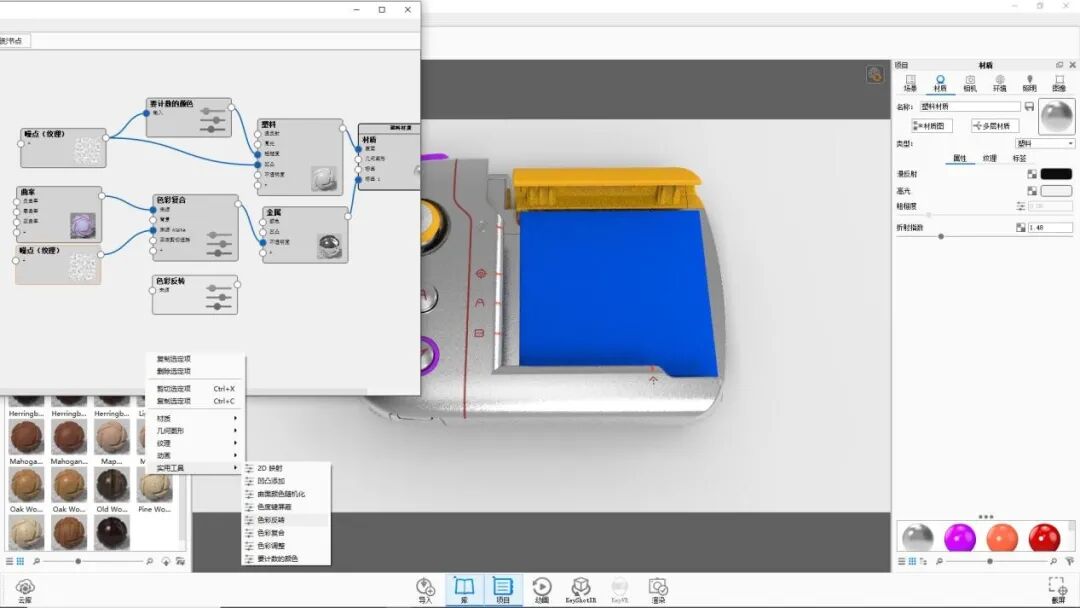
Task: Select the Import (导入) icon
Action: (x=424, y=588)
